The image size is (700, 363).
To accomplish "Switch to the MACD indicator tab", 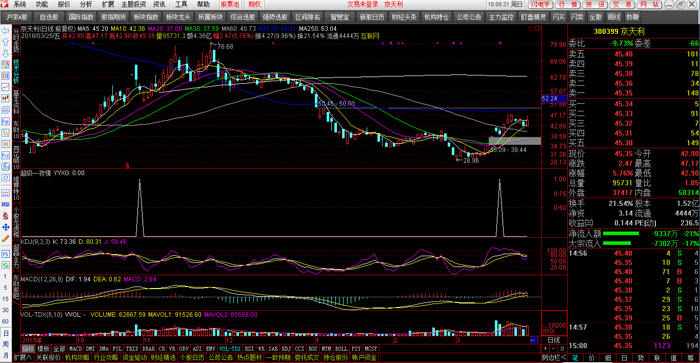I will point(75,349).
